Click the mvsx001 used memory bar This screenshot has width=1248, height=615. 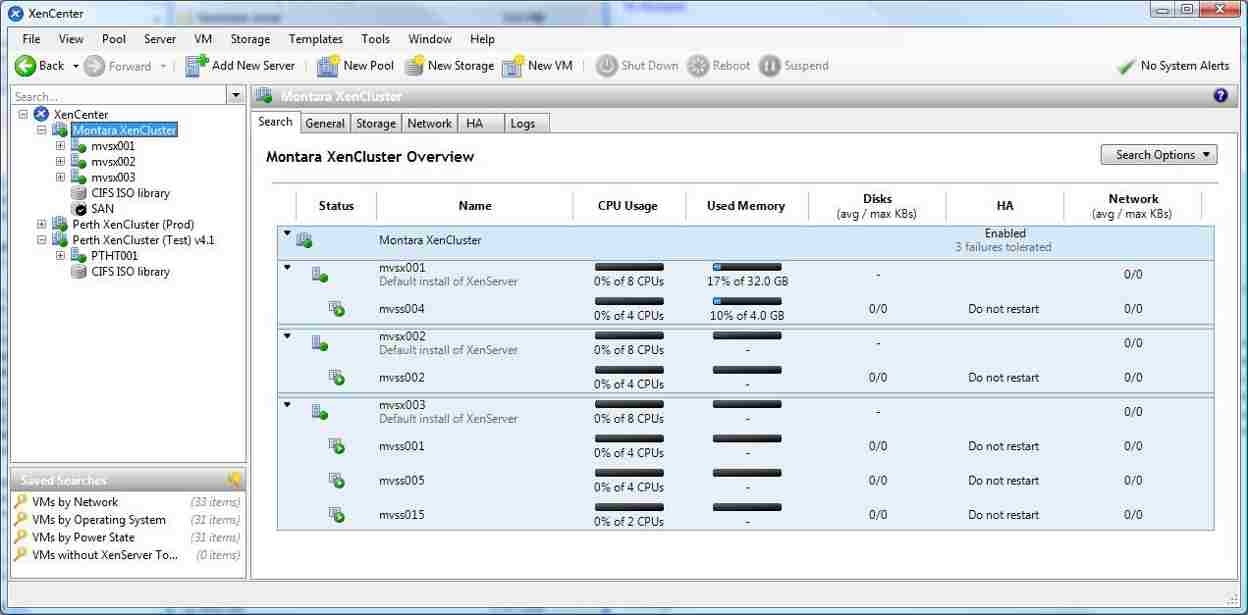(747, 268)
